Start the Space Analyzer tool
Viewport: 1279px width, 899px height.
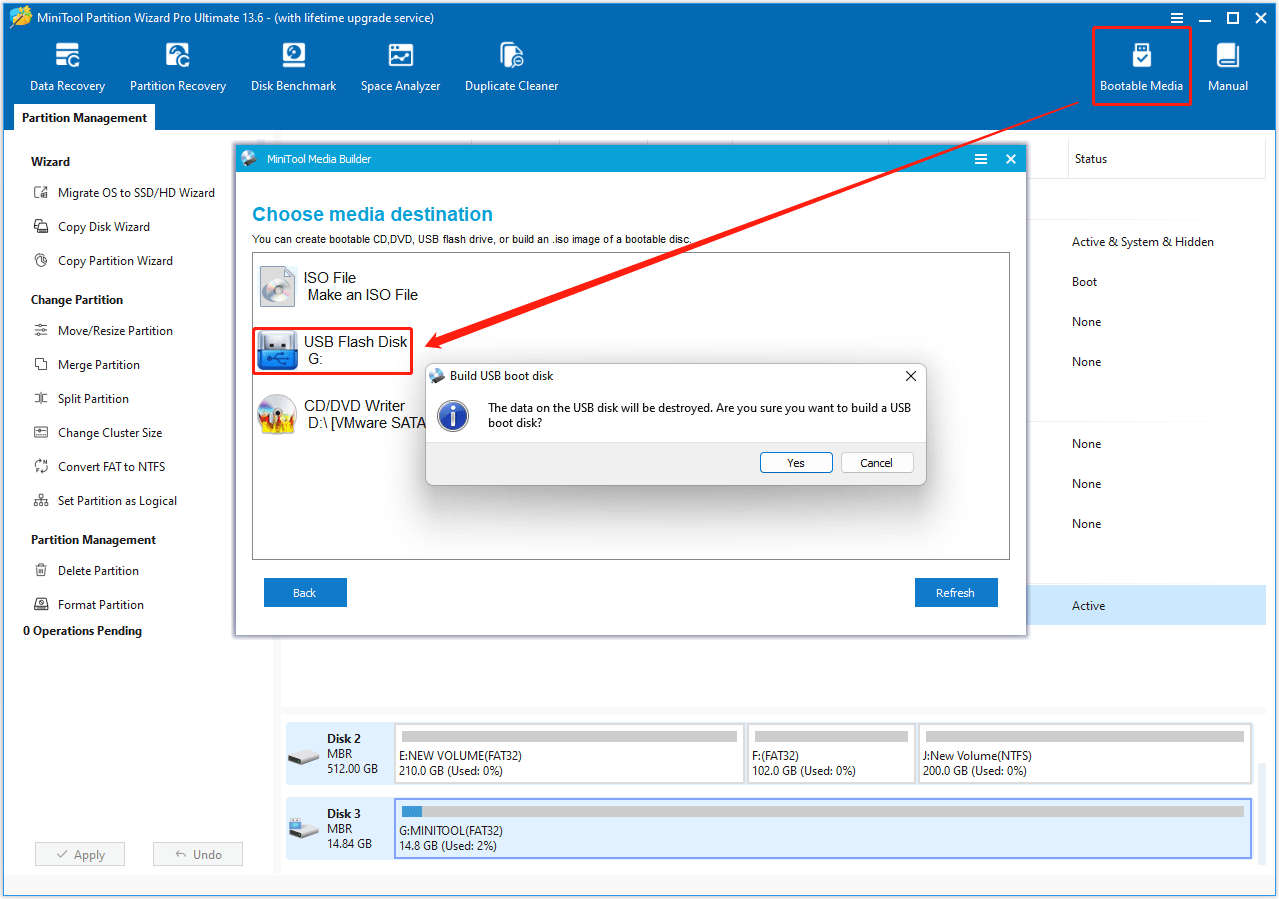coord(401,68)
